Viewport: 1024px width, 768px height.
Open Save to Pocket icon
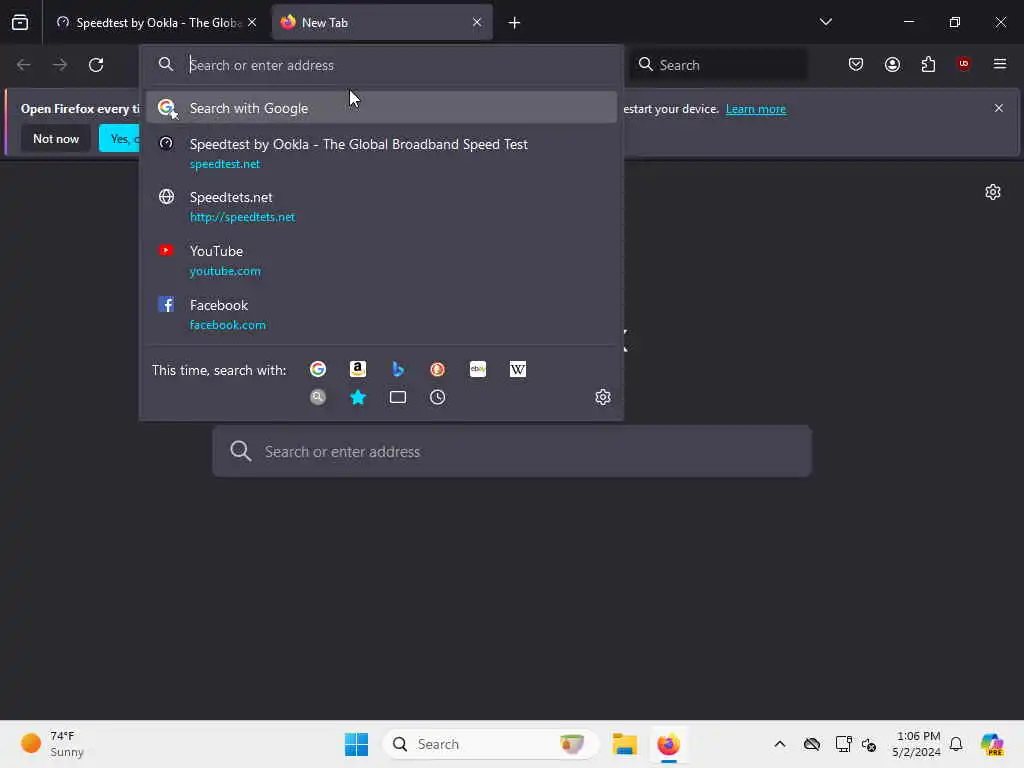pos(856,64)
